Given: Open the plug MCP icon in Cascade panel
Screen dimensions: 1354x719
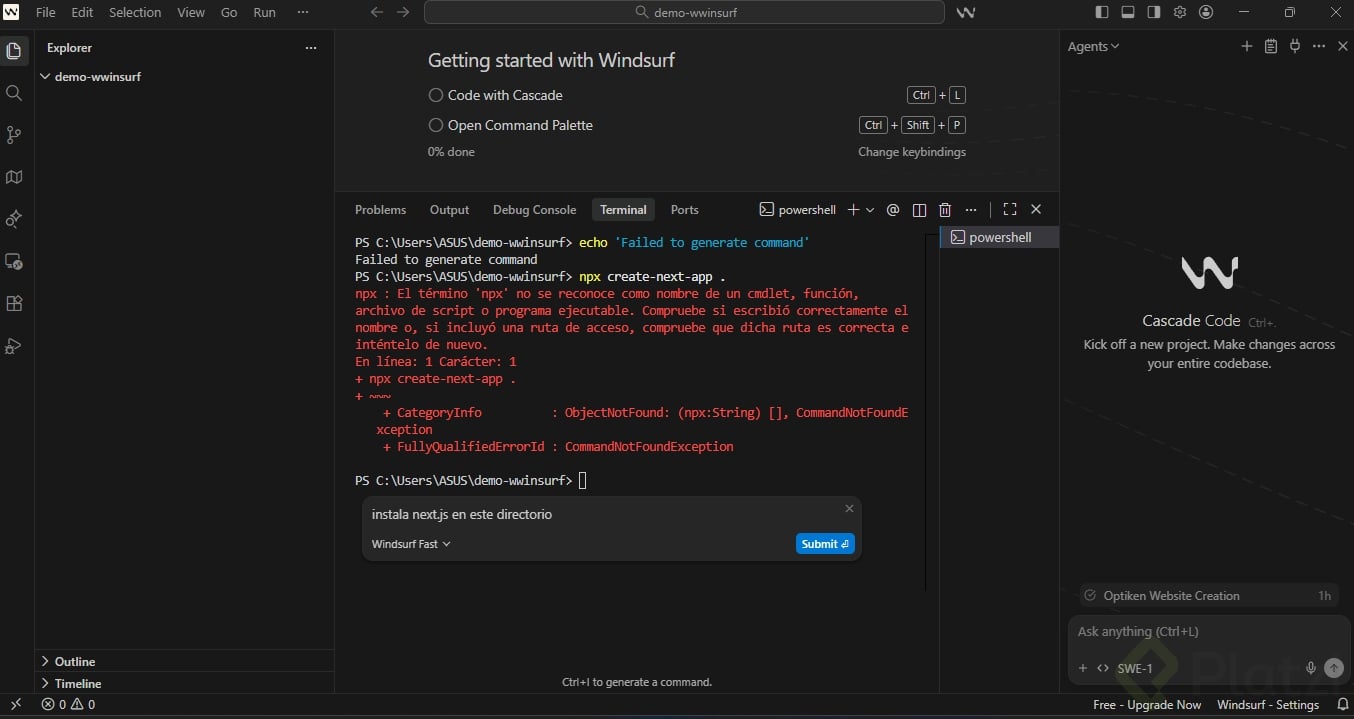Looking at the screenshot, I should [1295, 47].
